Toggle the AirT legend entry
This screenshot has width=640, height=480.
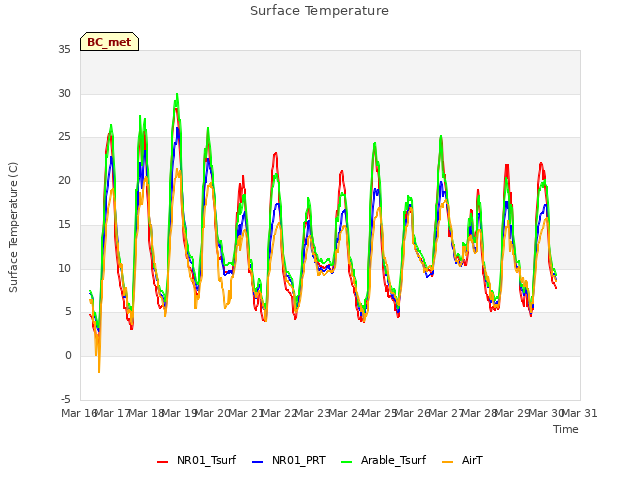[462, 460]
